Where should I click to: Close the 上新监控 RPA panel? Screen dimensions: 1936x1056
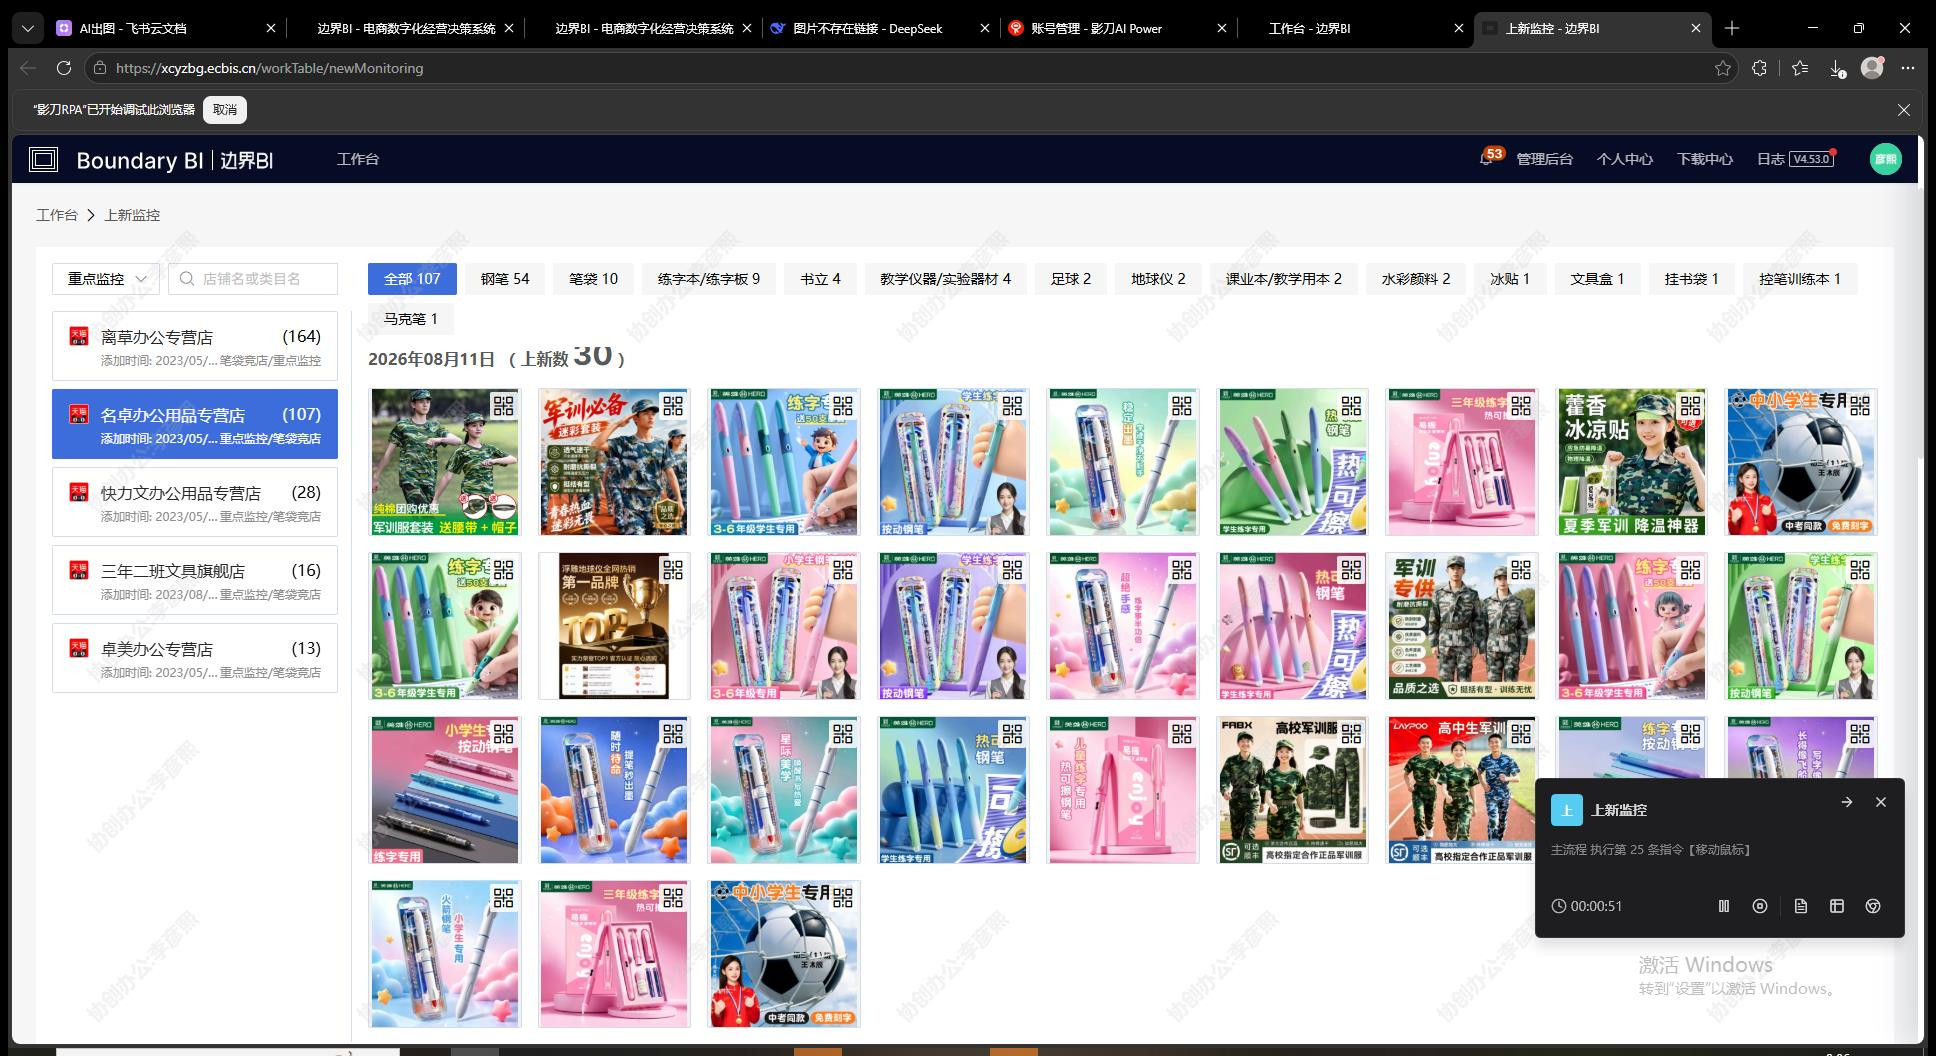click(1881, 802)
